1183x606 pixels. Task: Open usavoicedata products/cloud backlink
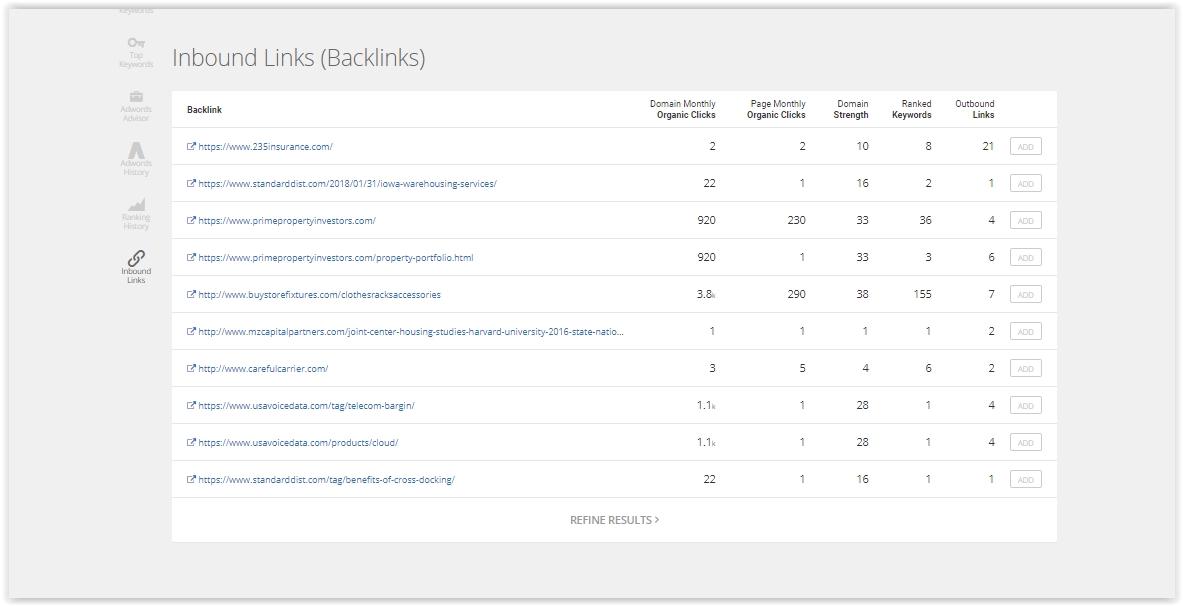click(298, 442)
